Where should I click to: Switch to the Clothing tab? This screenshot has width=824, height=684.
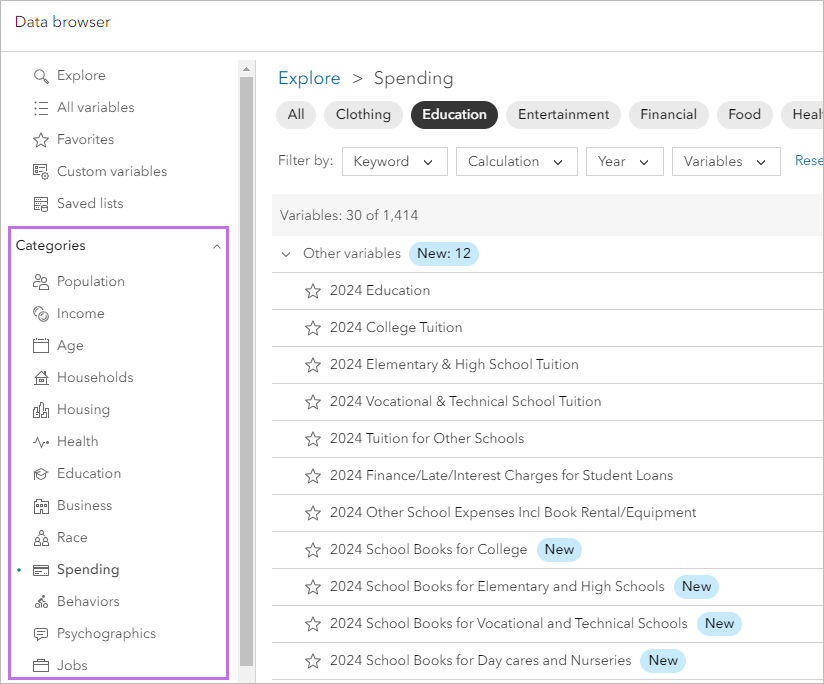click(x=362, y=114)
